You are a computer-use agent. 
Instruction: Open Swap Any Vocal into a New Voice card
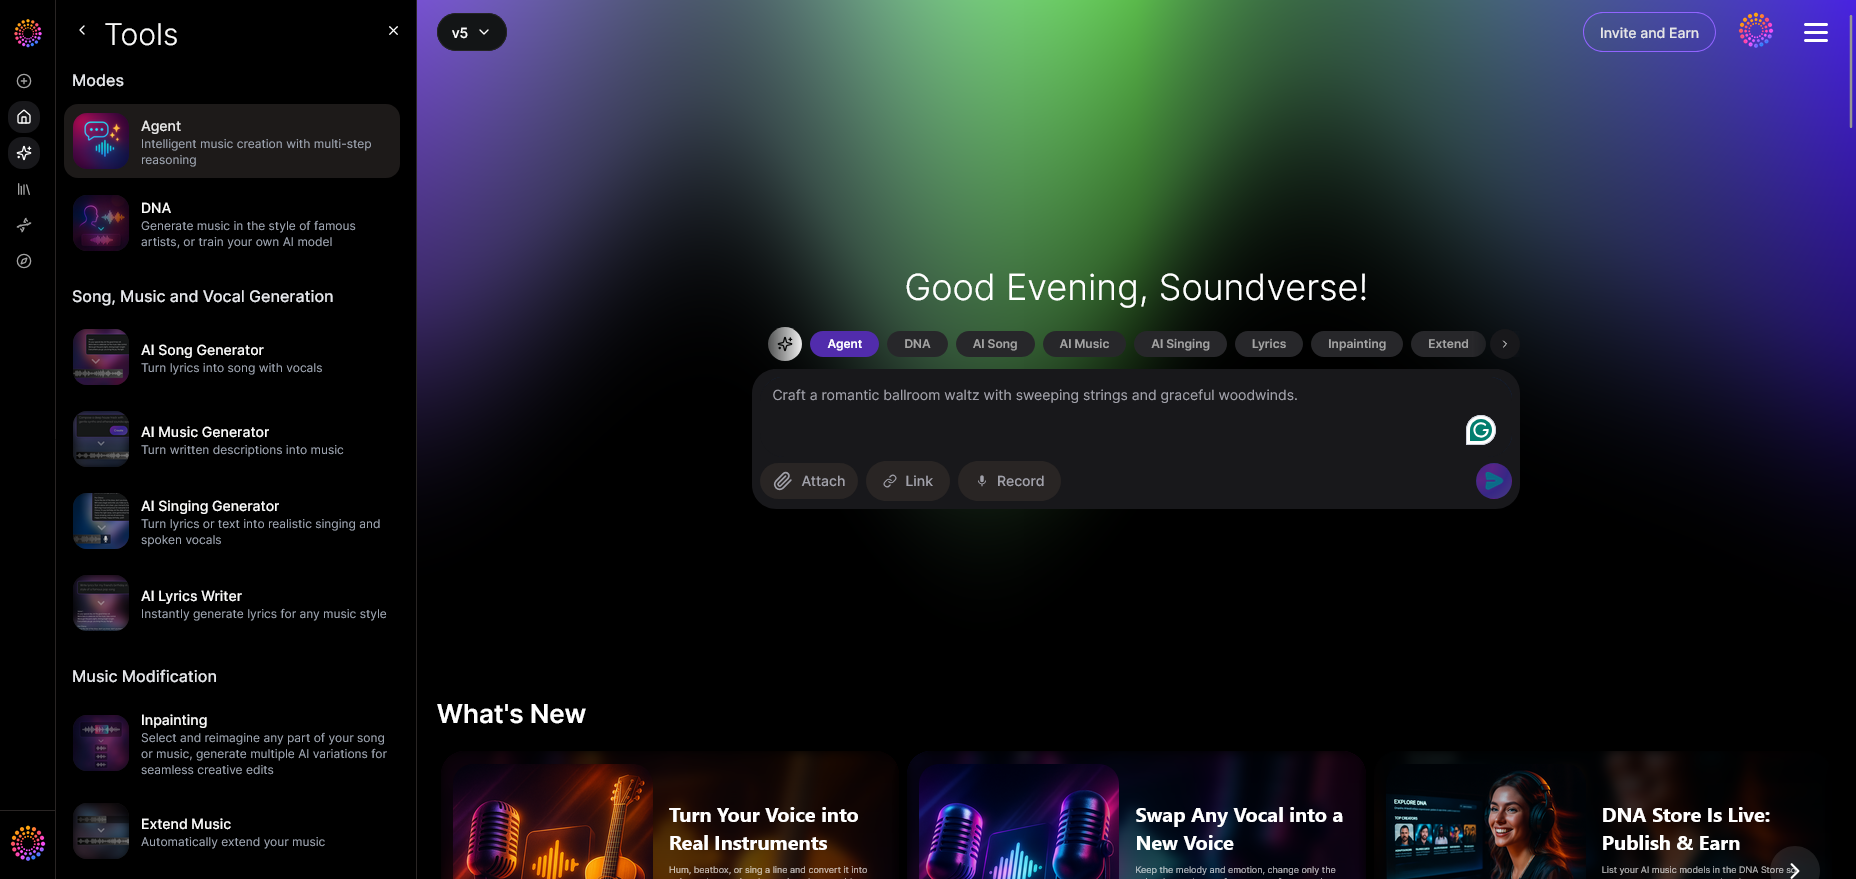tap(1136, 816)
